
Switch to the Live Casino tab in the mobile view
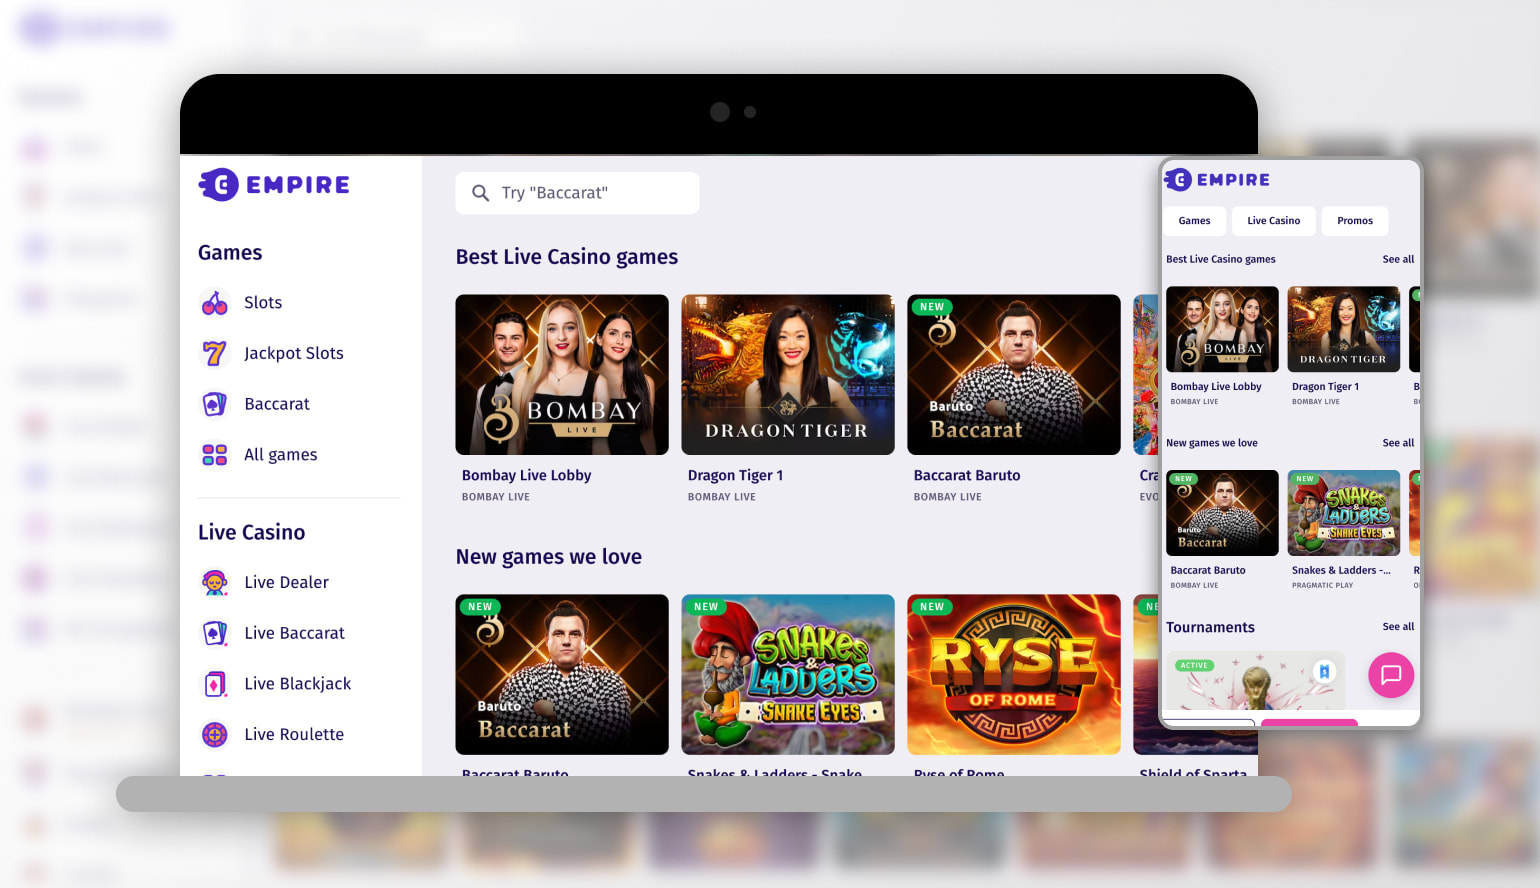[1273, 221]
